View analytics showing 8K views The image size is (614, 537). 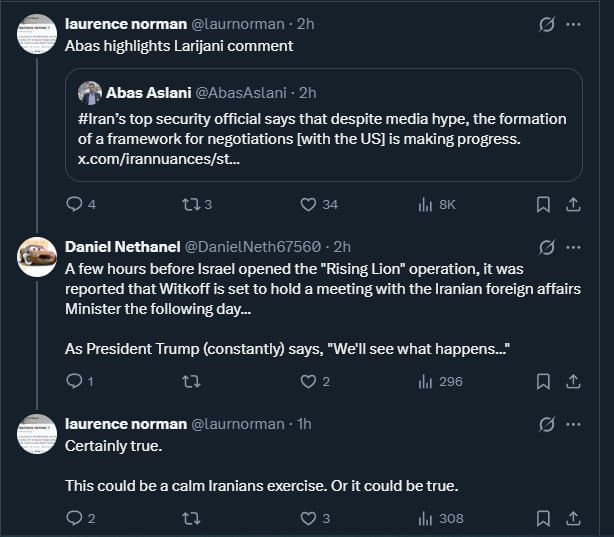[x=425, y=204]
